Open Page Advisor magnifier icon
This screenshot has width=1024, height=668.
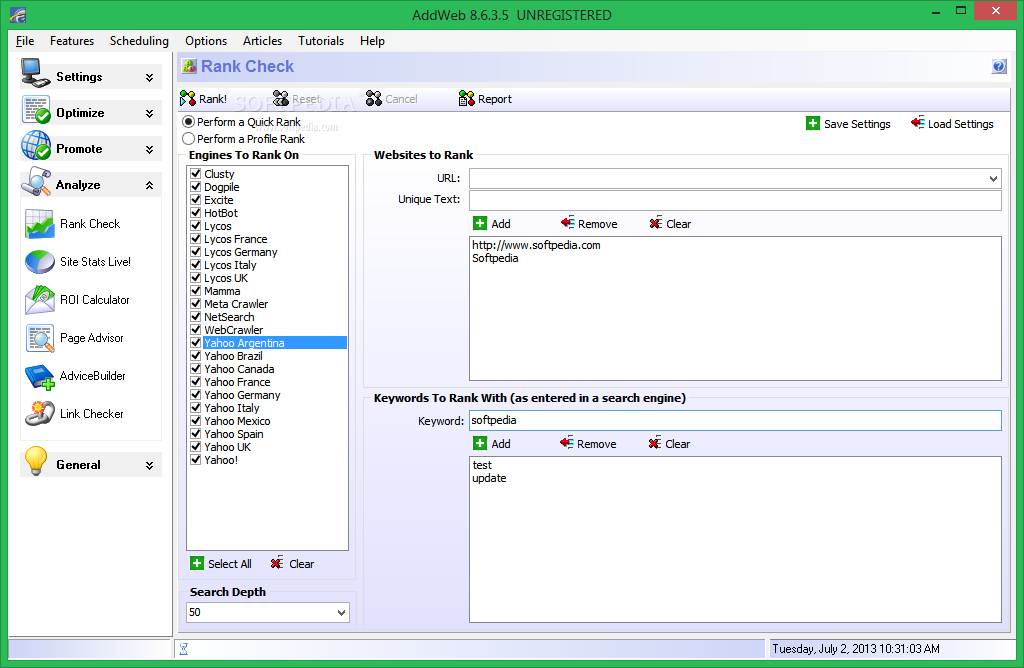(40, 338)
